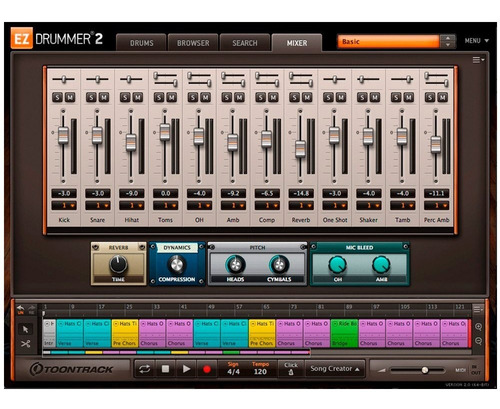Mute the Kick channel

click(70, 97)
